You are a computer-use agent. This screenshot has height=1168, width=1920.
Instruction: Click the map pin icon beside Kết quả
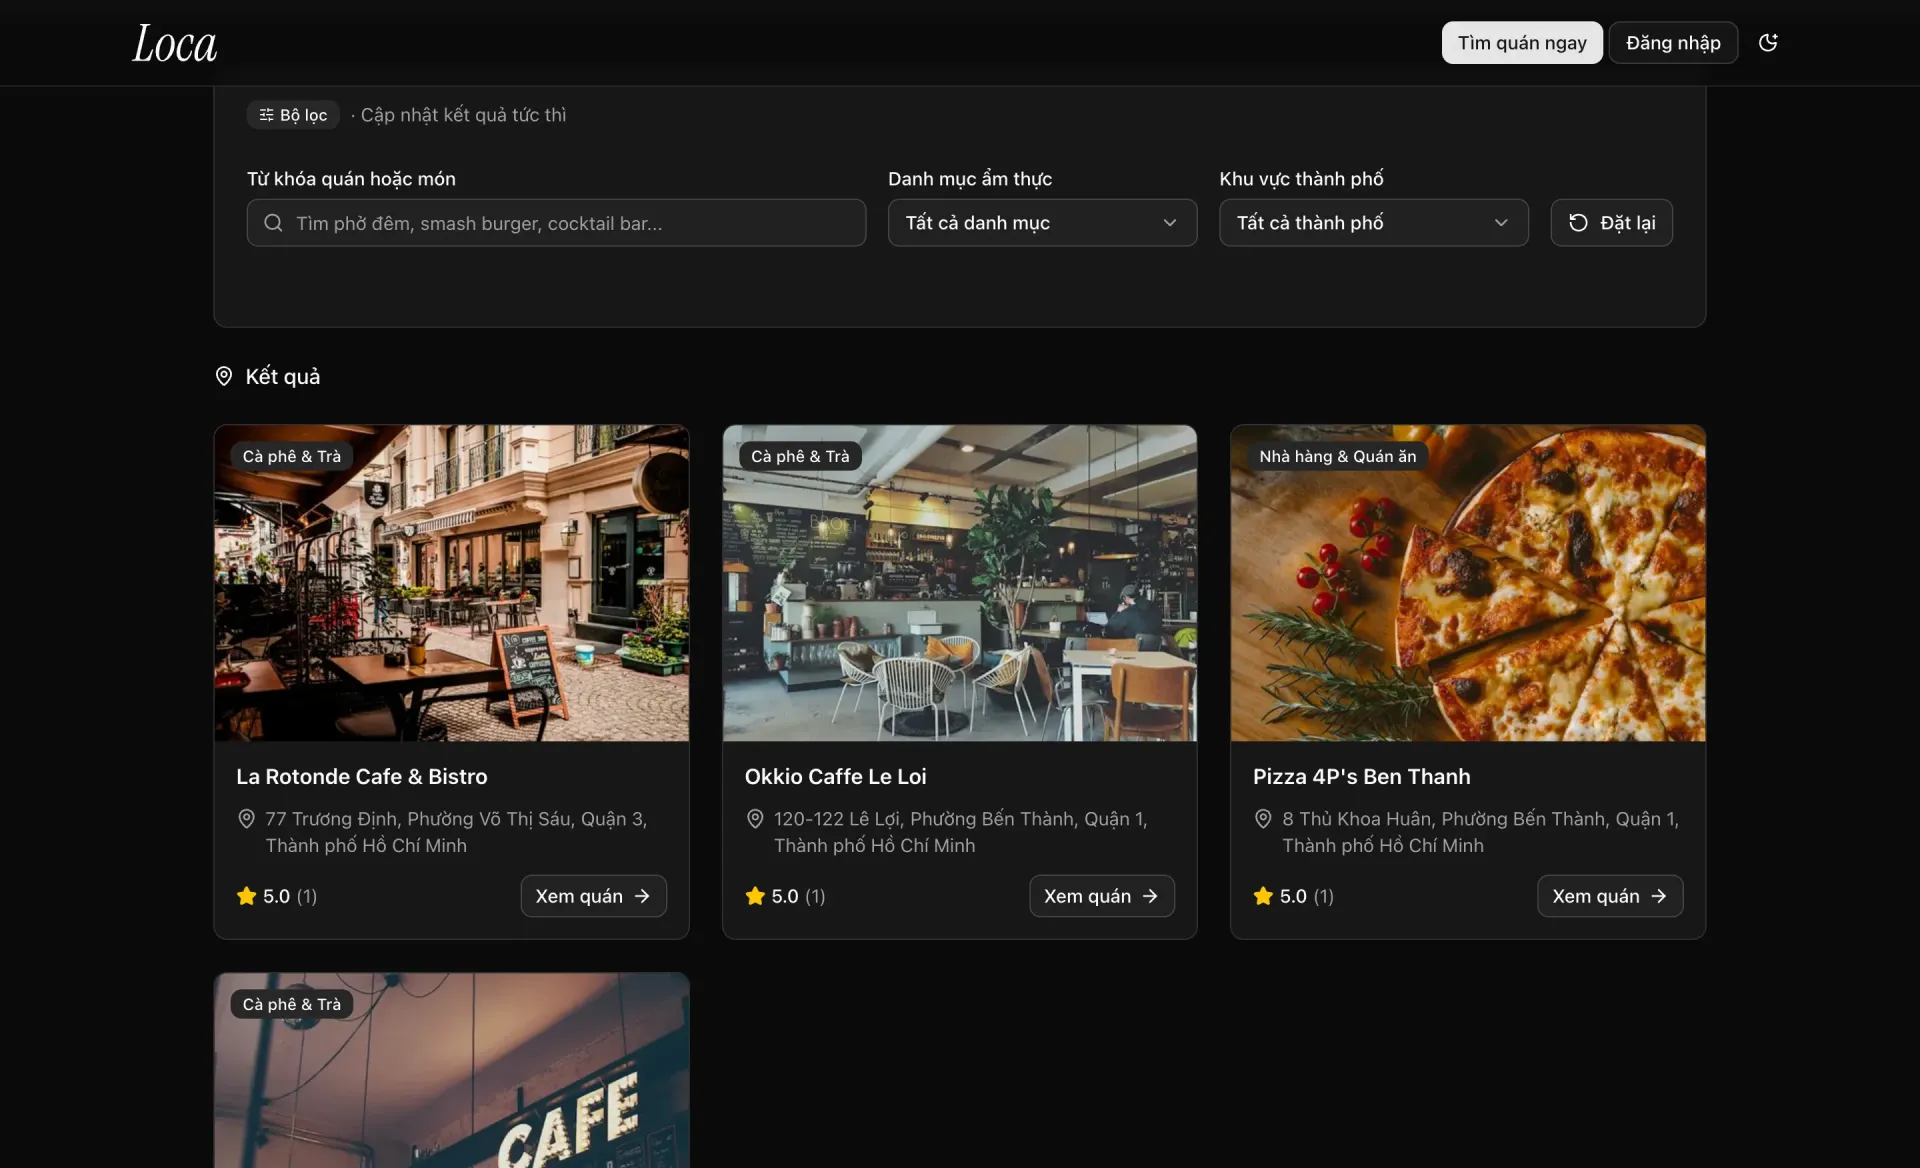tap(224, 376)
